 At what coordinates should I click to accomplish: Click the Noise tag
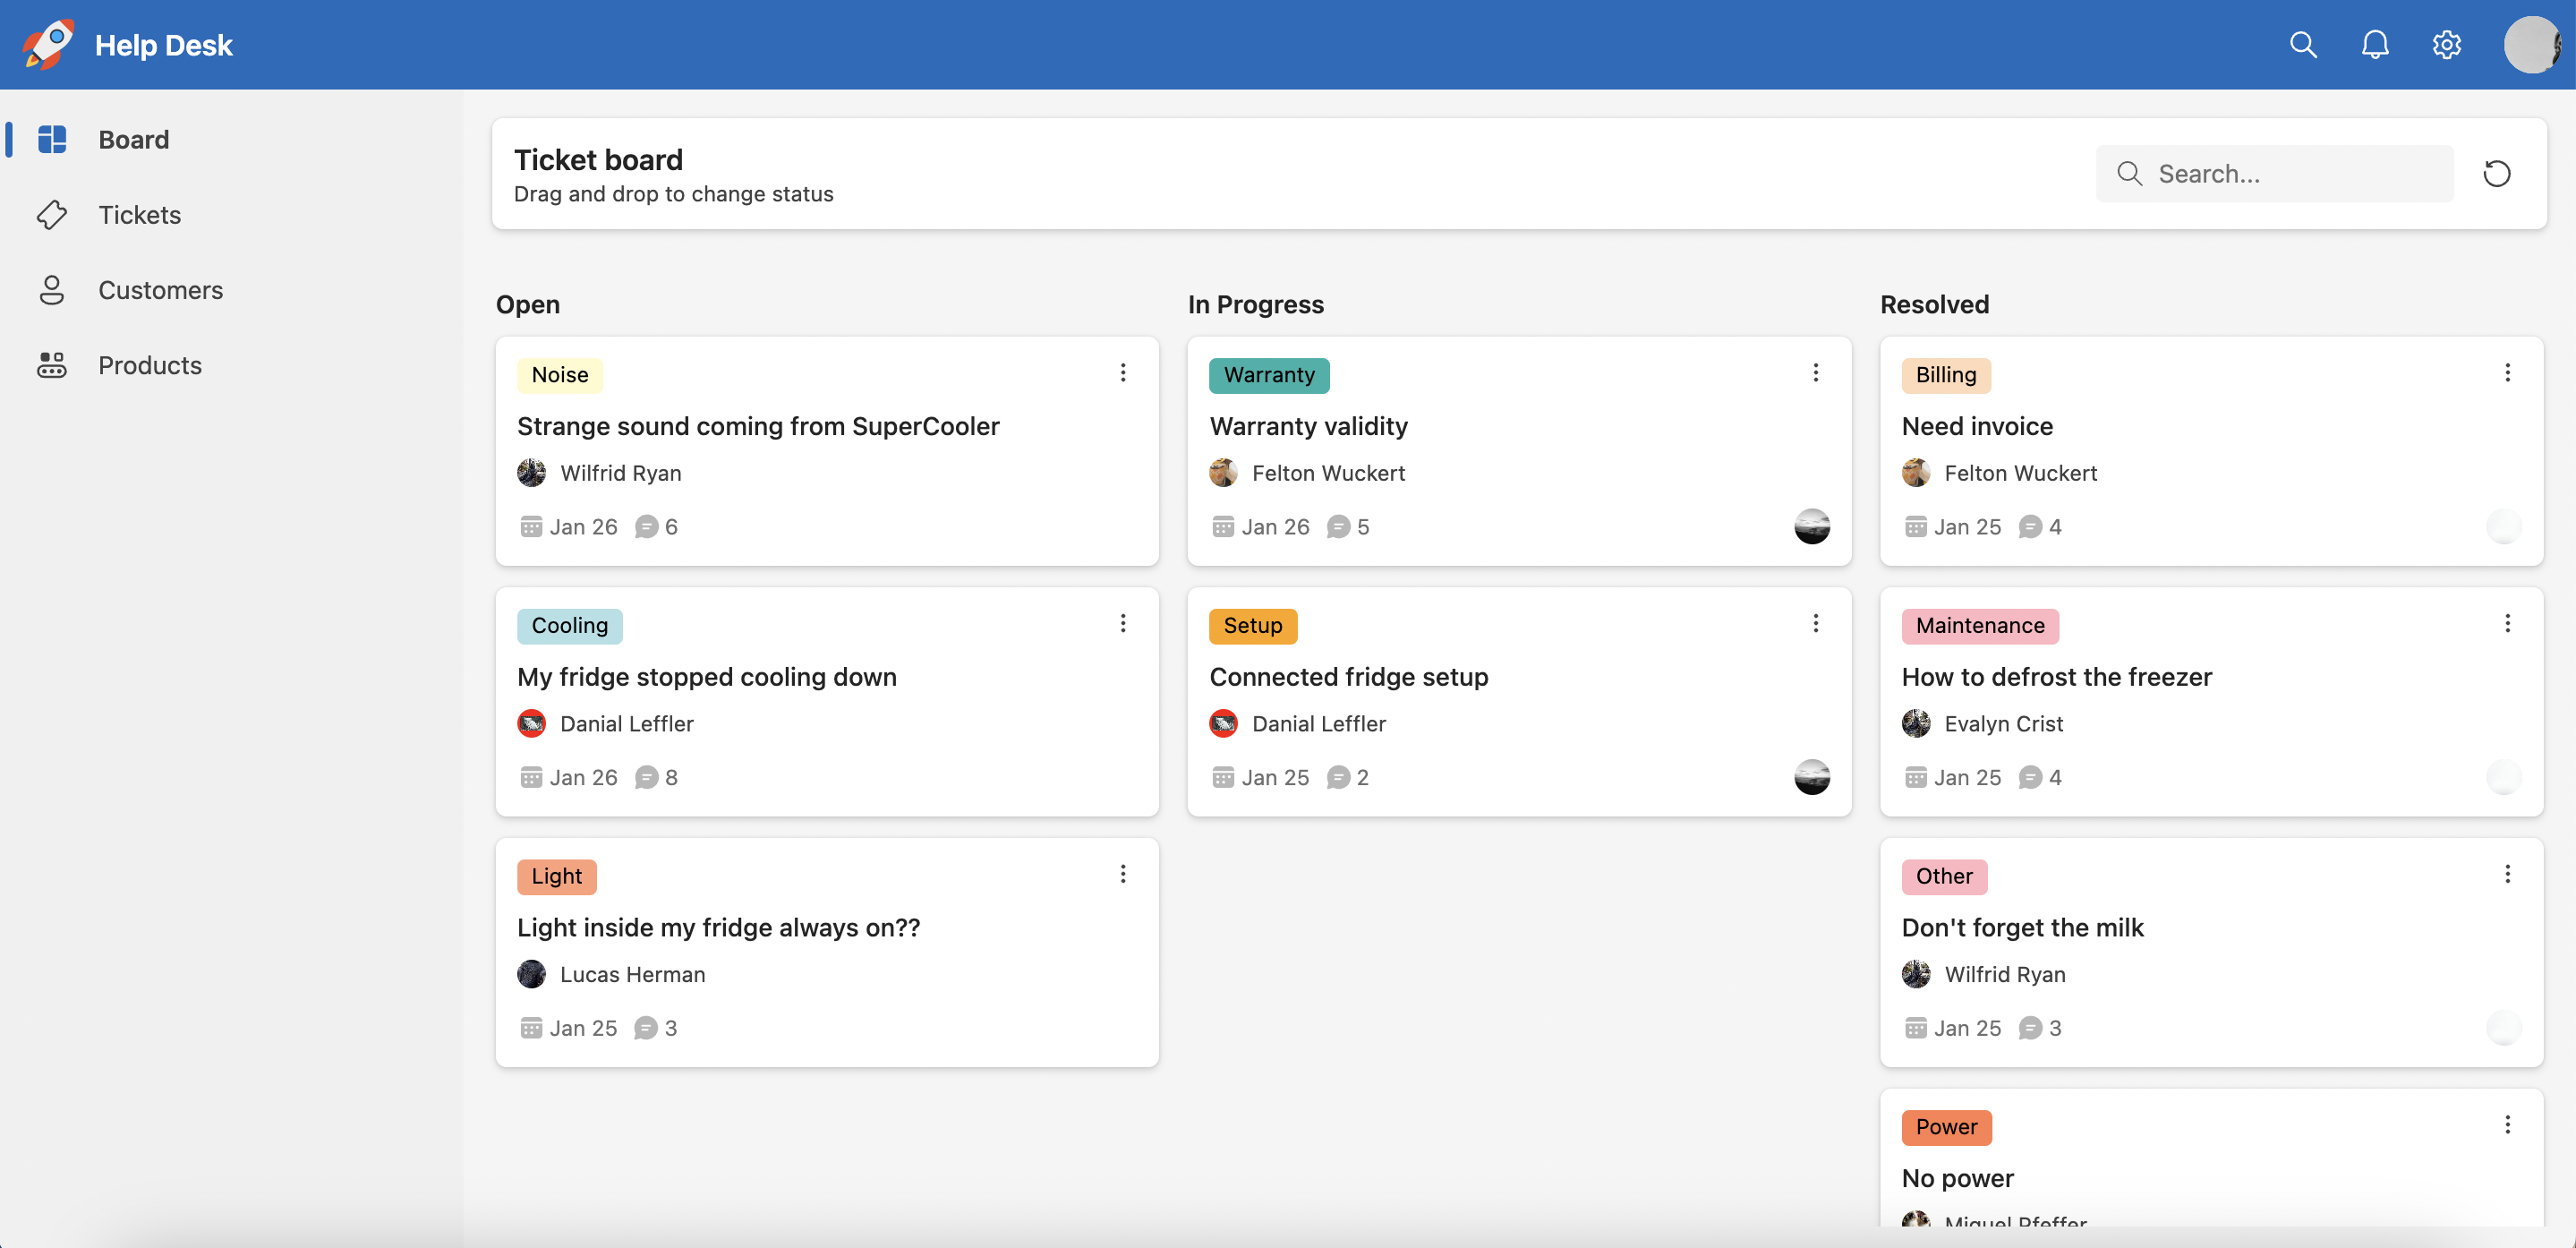(560, 375)
